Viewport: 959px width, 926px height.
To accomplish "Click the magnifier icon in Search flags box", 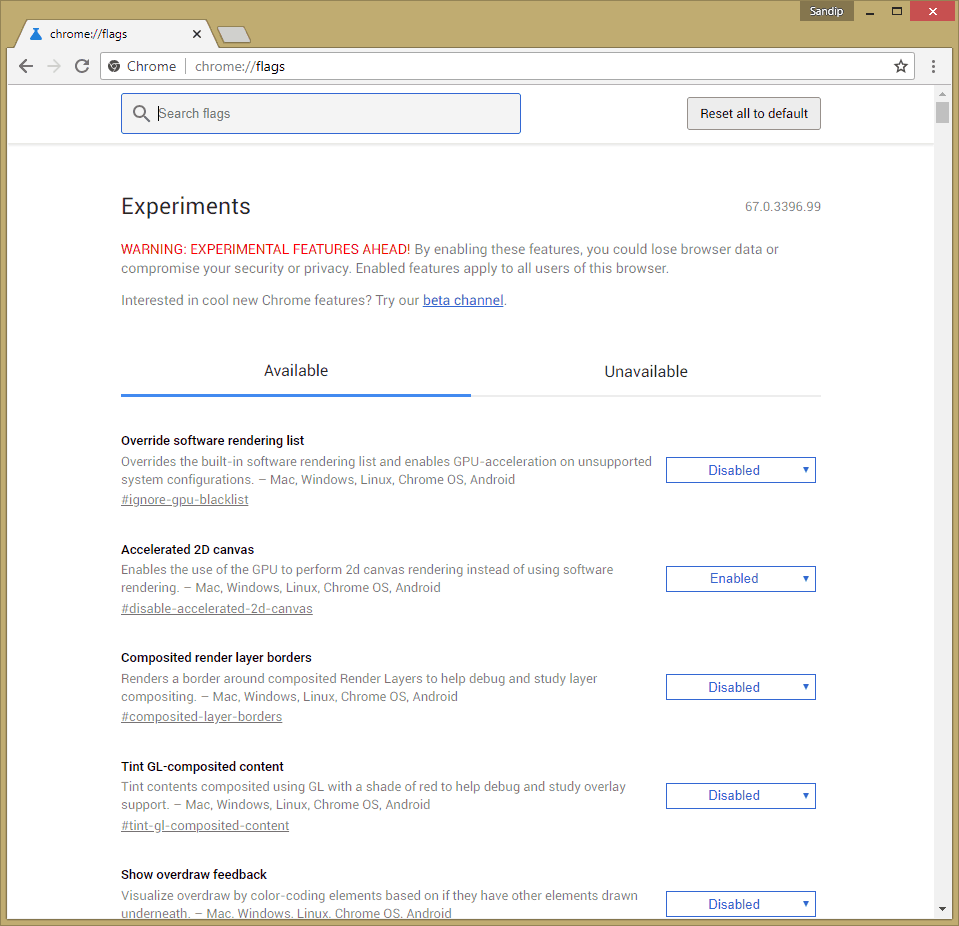I will click(141, 113).
